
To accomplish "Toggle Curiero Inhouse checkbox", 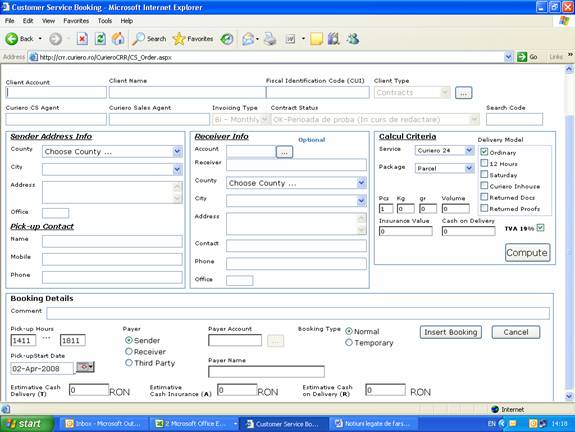I will tap(484, 186).
